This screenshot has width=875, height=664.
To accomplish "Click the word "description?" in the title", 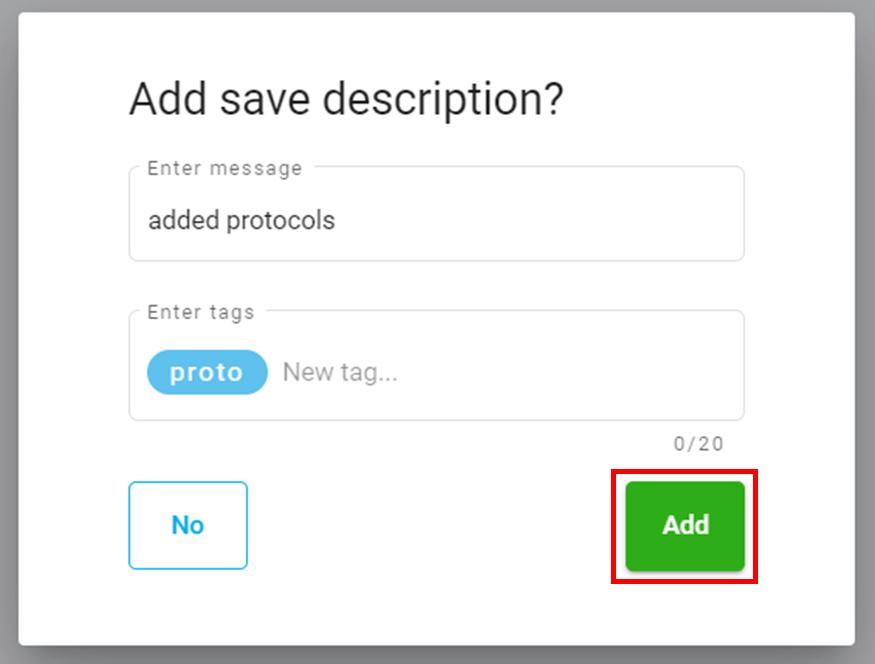I will point(466,100).
